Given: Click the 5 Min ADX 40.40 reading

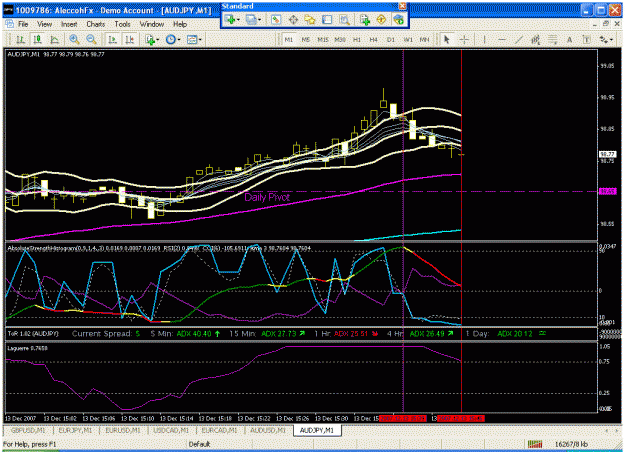Looking at the screenshot, I should click(x=185, y=334).
